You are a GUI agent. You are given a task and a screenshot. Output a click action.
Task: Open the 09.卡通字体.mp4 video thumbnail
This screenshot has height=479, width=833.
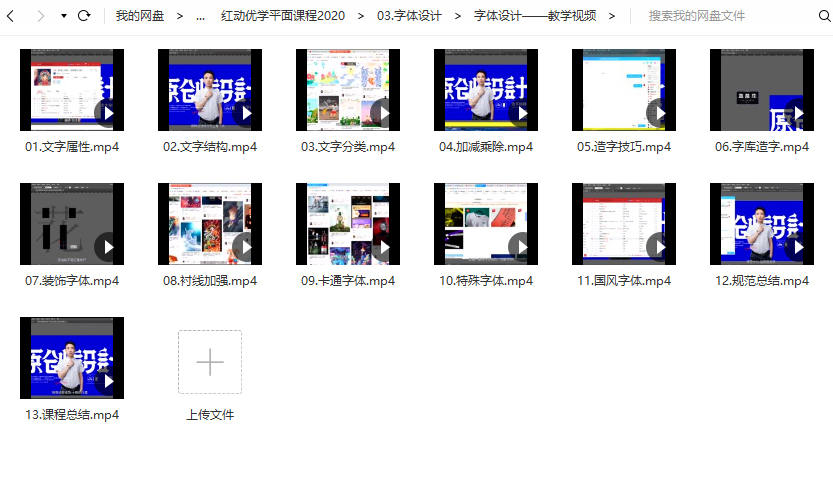coord(348,224)
